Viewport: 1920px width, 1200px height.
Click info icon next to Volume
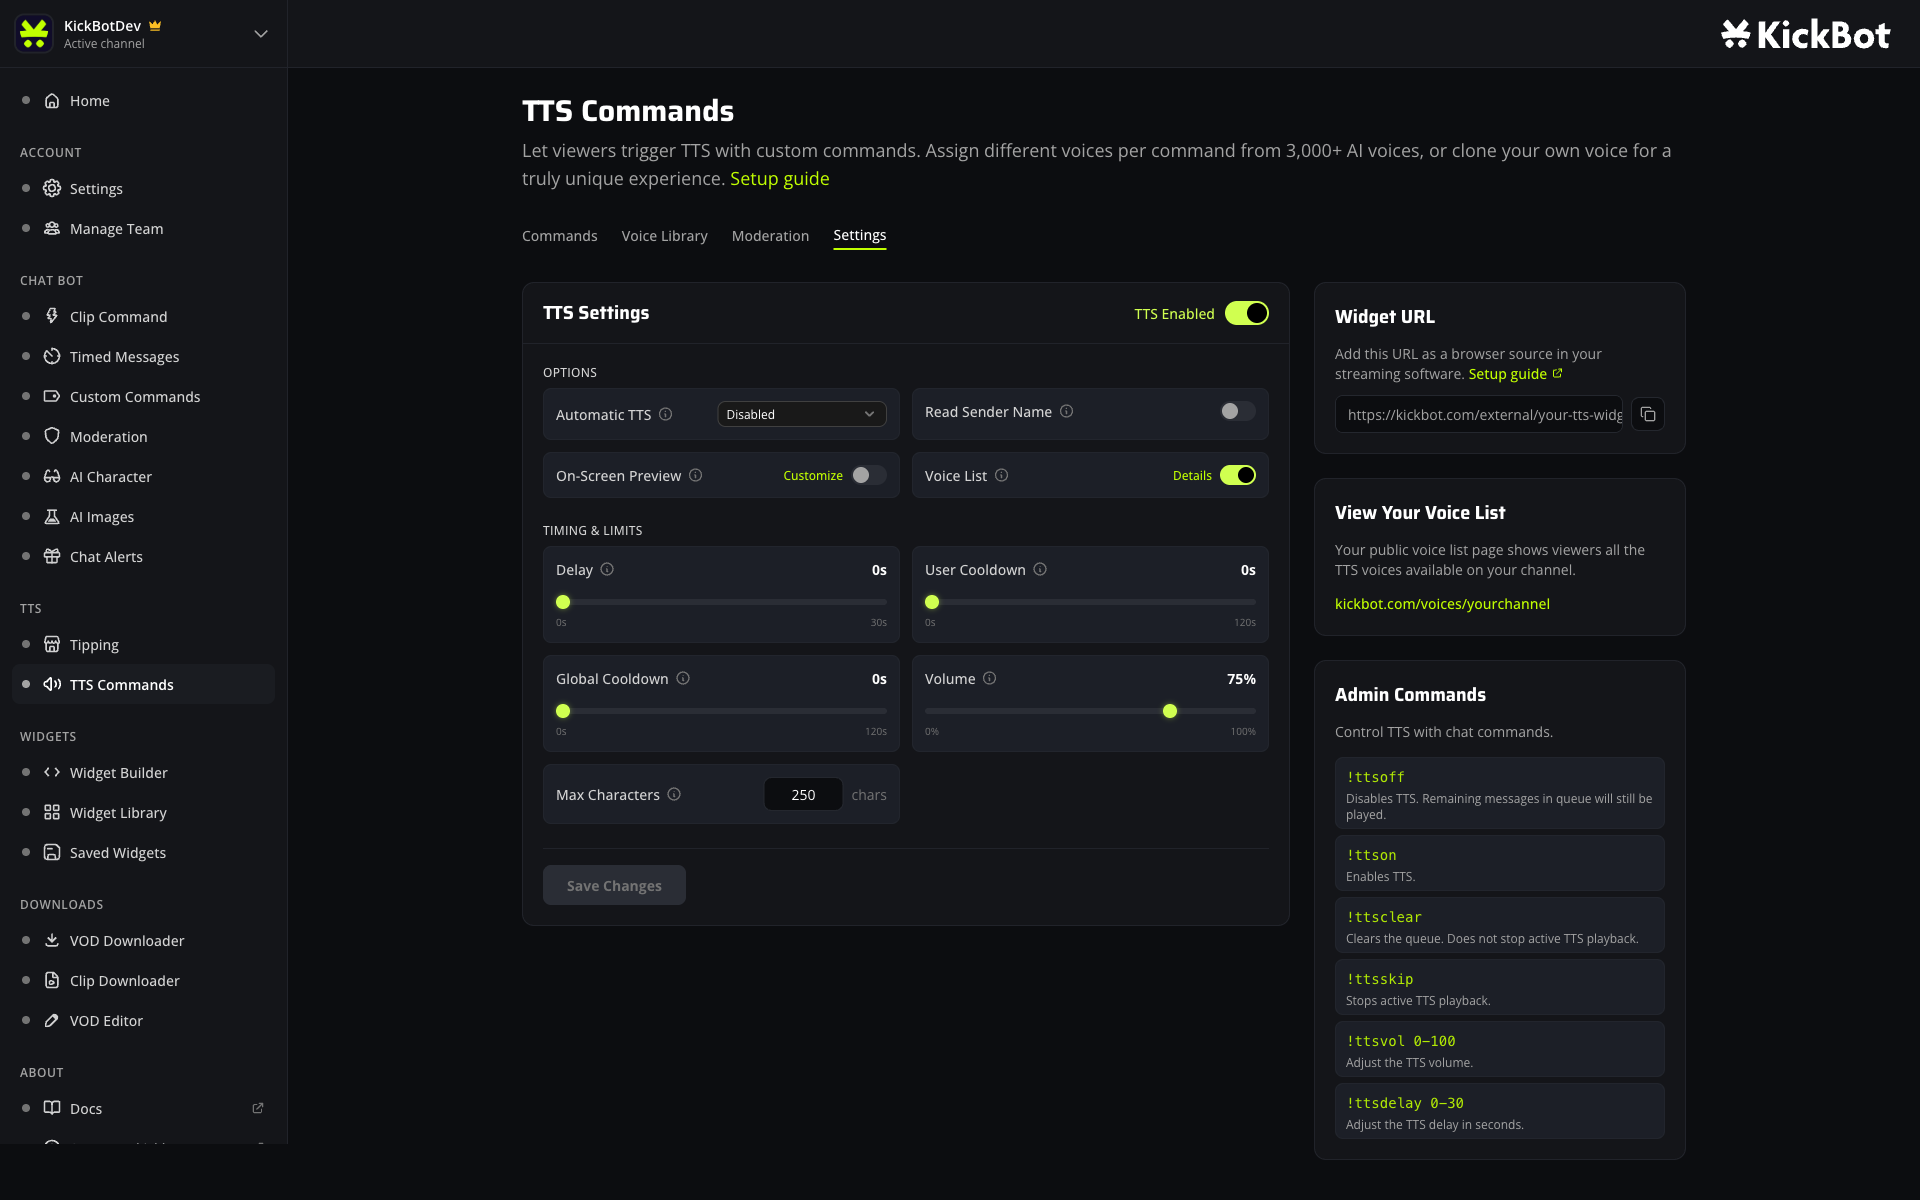click(990, 678)
